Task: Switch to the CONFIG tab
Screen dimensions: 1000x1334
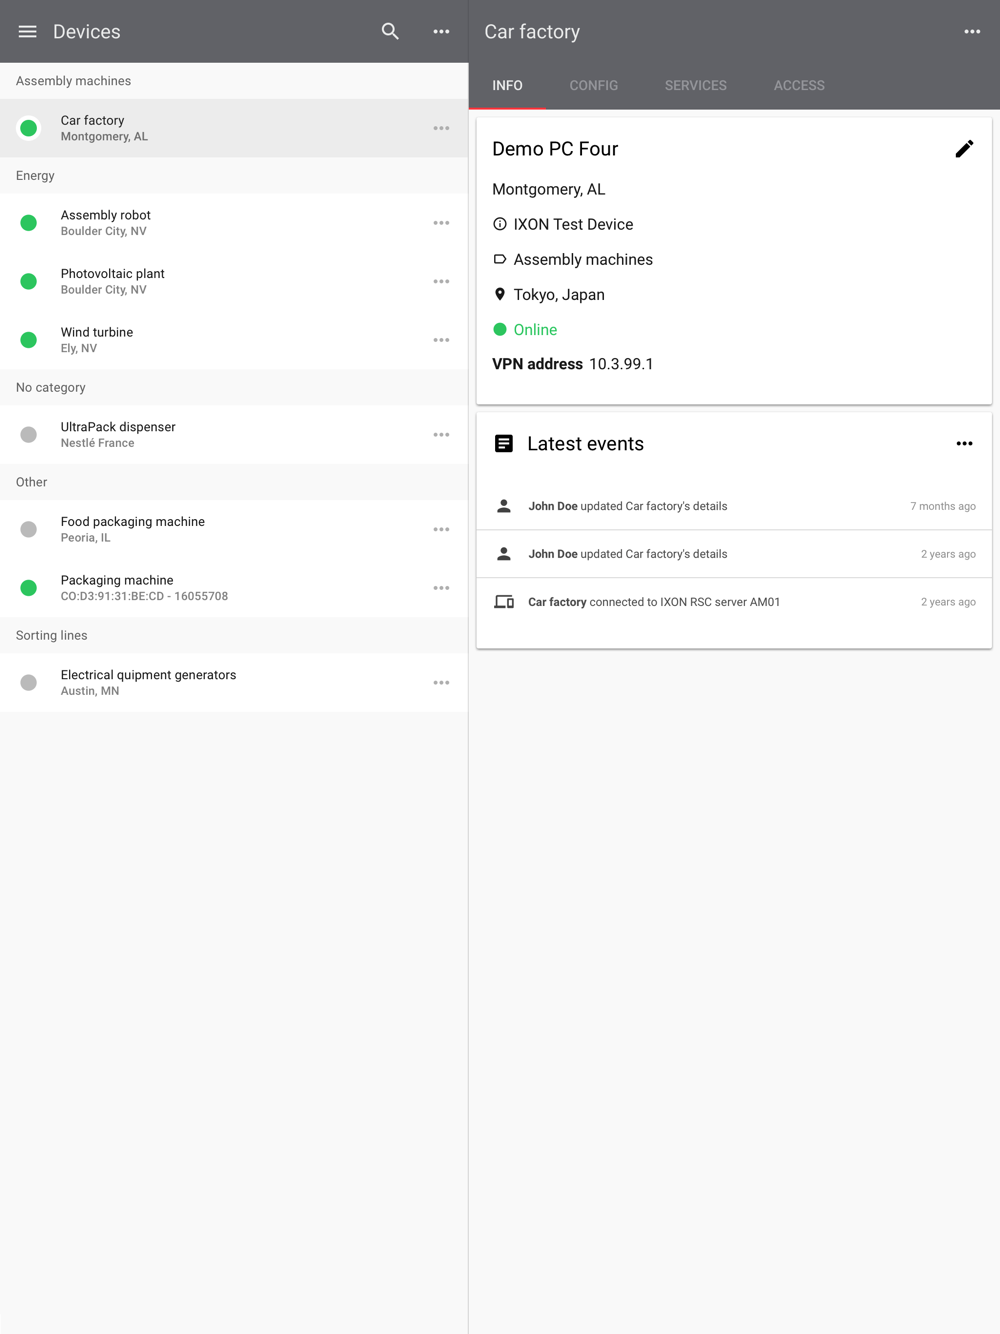Action: 594,86
